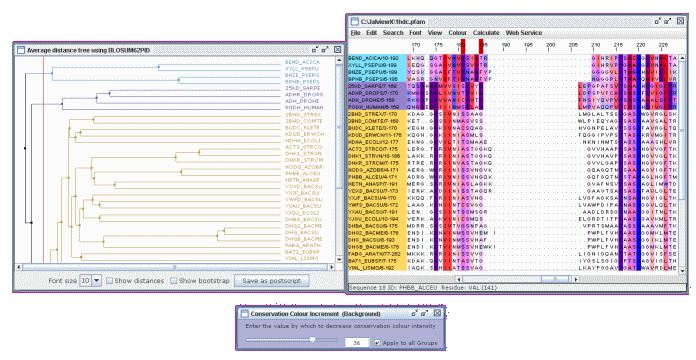This screenshot has height=360, width=696.
Task: Click the conservation value field showing 36
Action: (x=358, y=343)
